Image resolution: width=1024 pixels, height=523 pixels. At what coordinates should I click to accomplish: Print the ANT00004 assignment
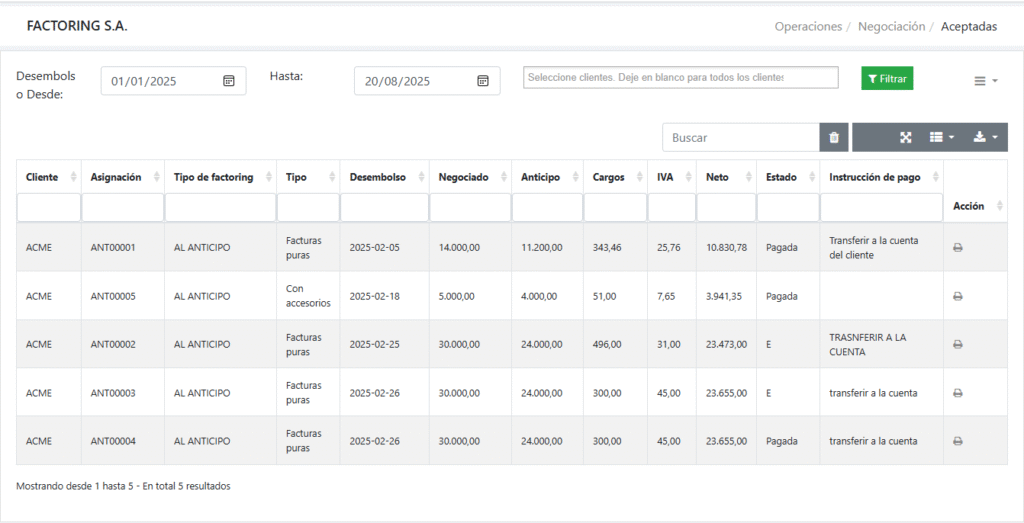point(957,441)
